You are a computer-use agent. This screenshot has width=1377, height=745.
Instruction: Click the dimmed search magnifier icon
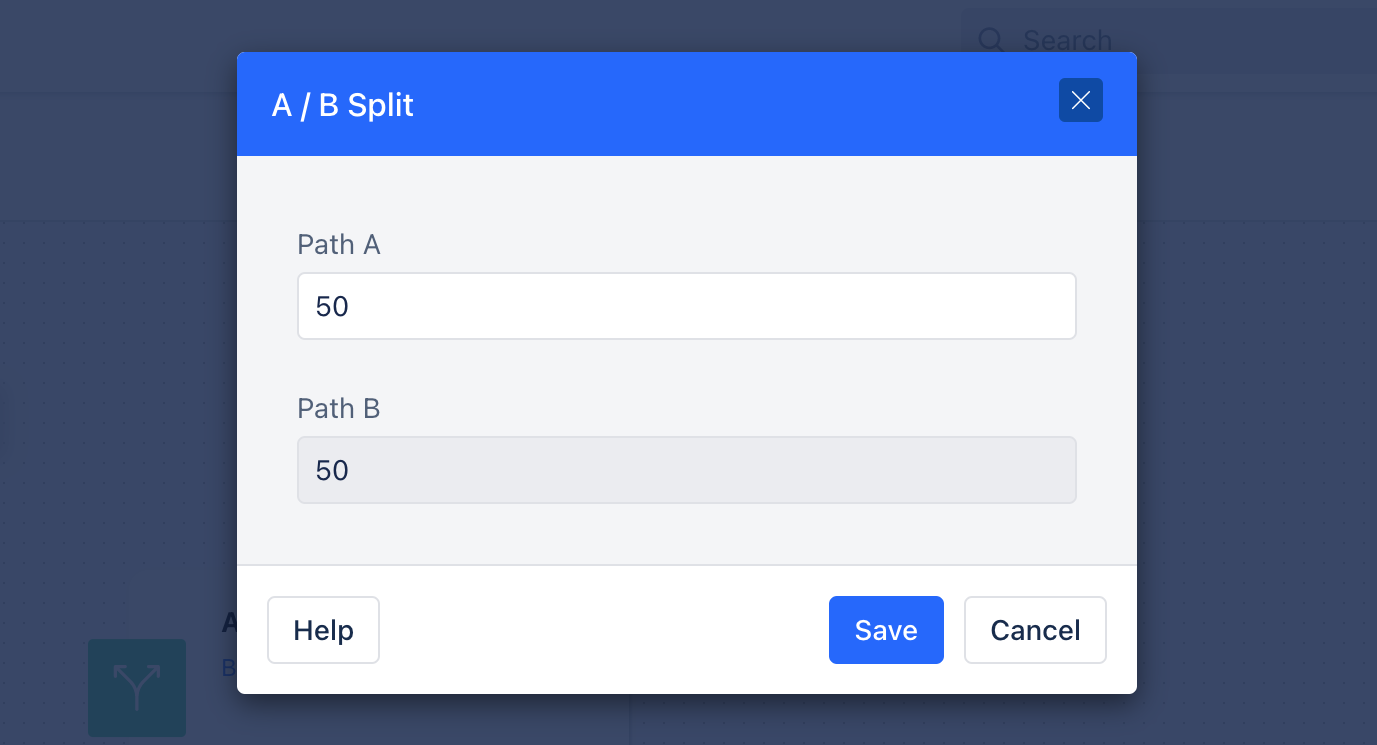990,40
